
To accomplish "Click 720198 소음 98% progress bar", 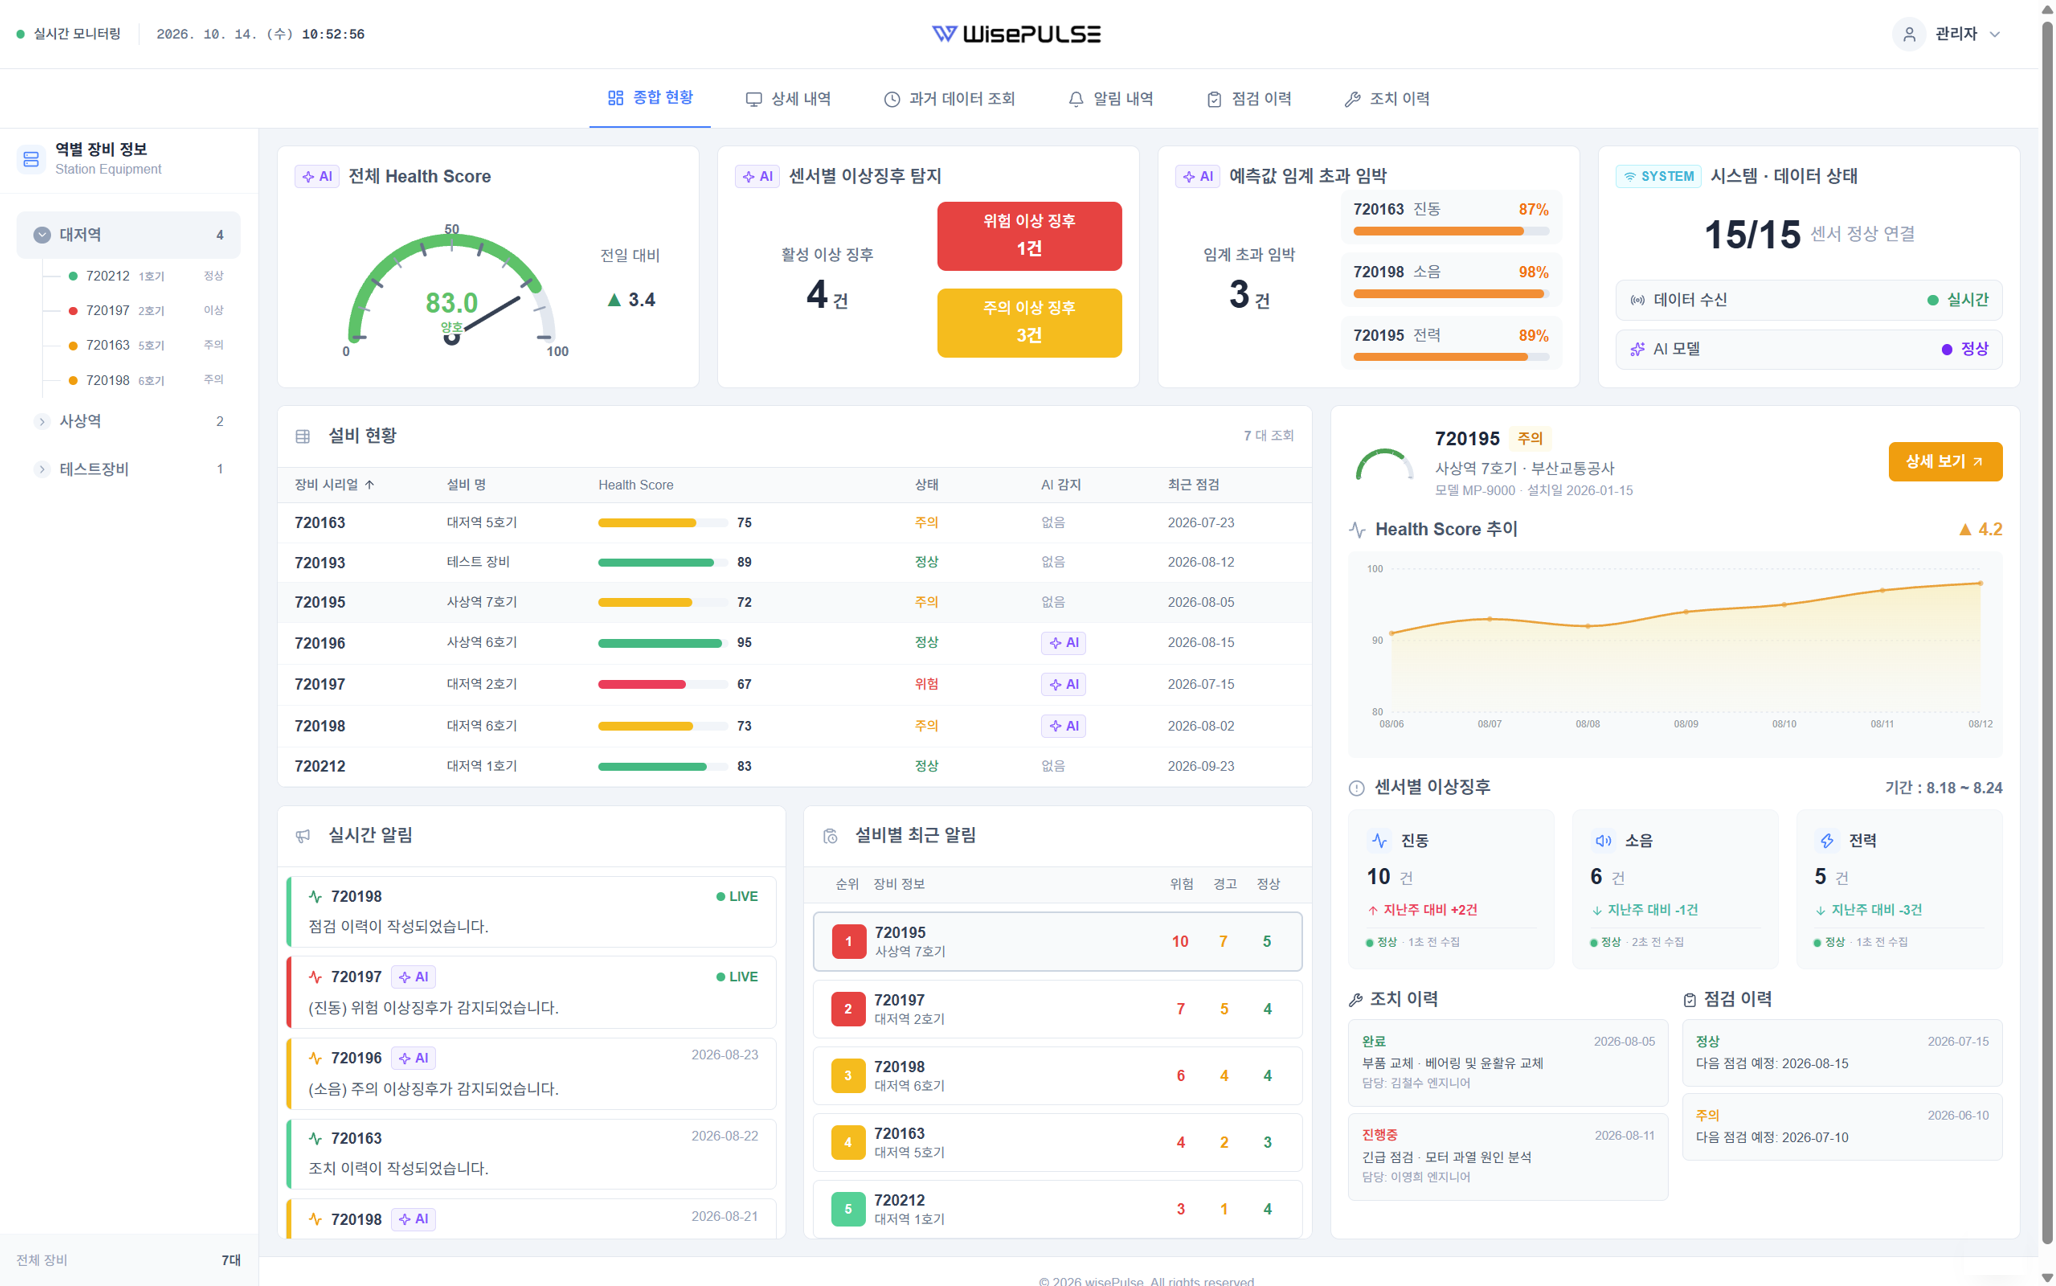I will click(x=1451, y=294).
